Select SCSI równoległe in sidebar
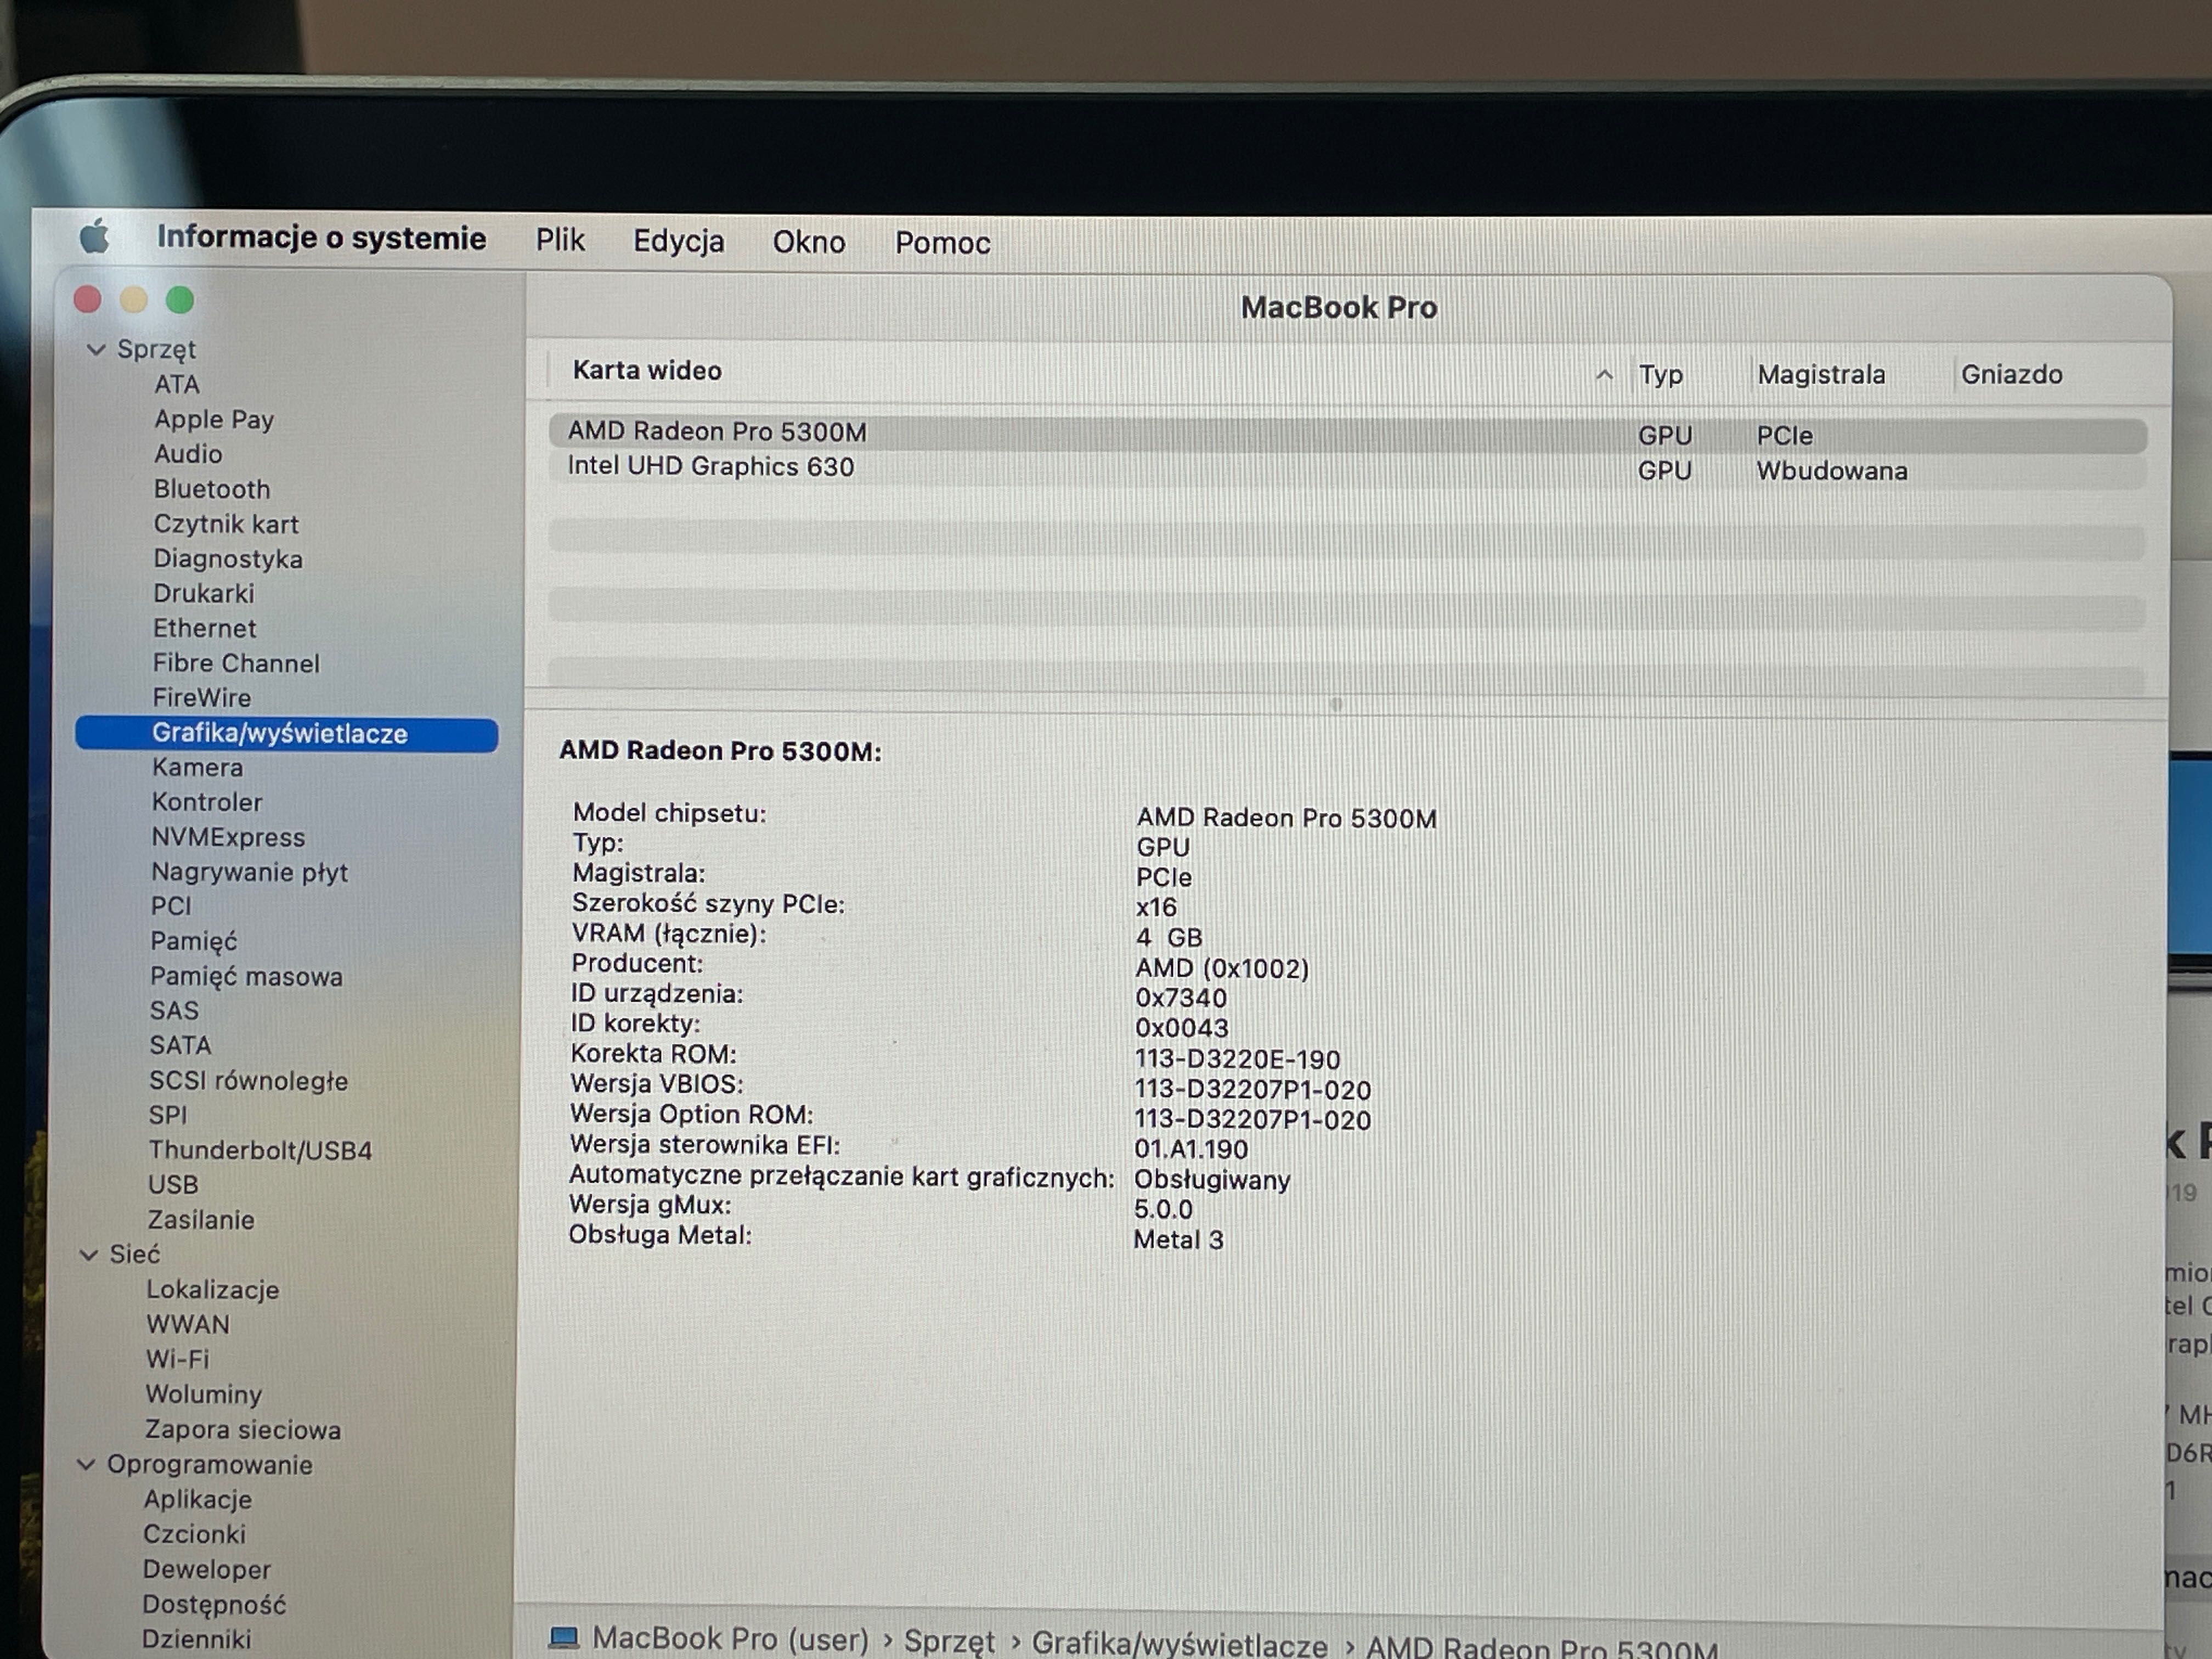The height and width of the screenshot is (1659, 2212). (x=248, y=1080)
